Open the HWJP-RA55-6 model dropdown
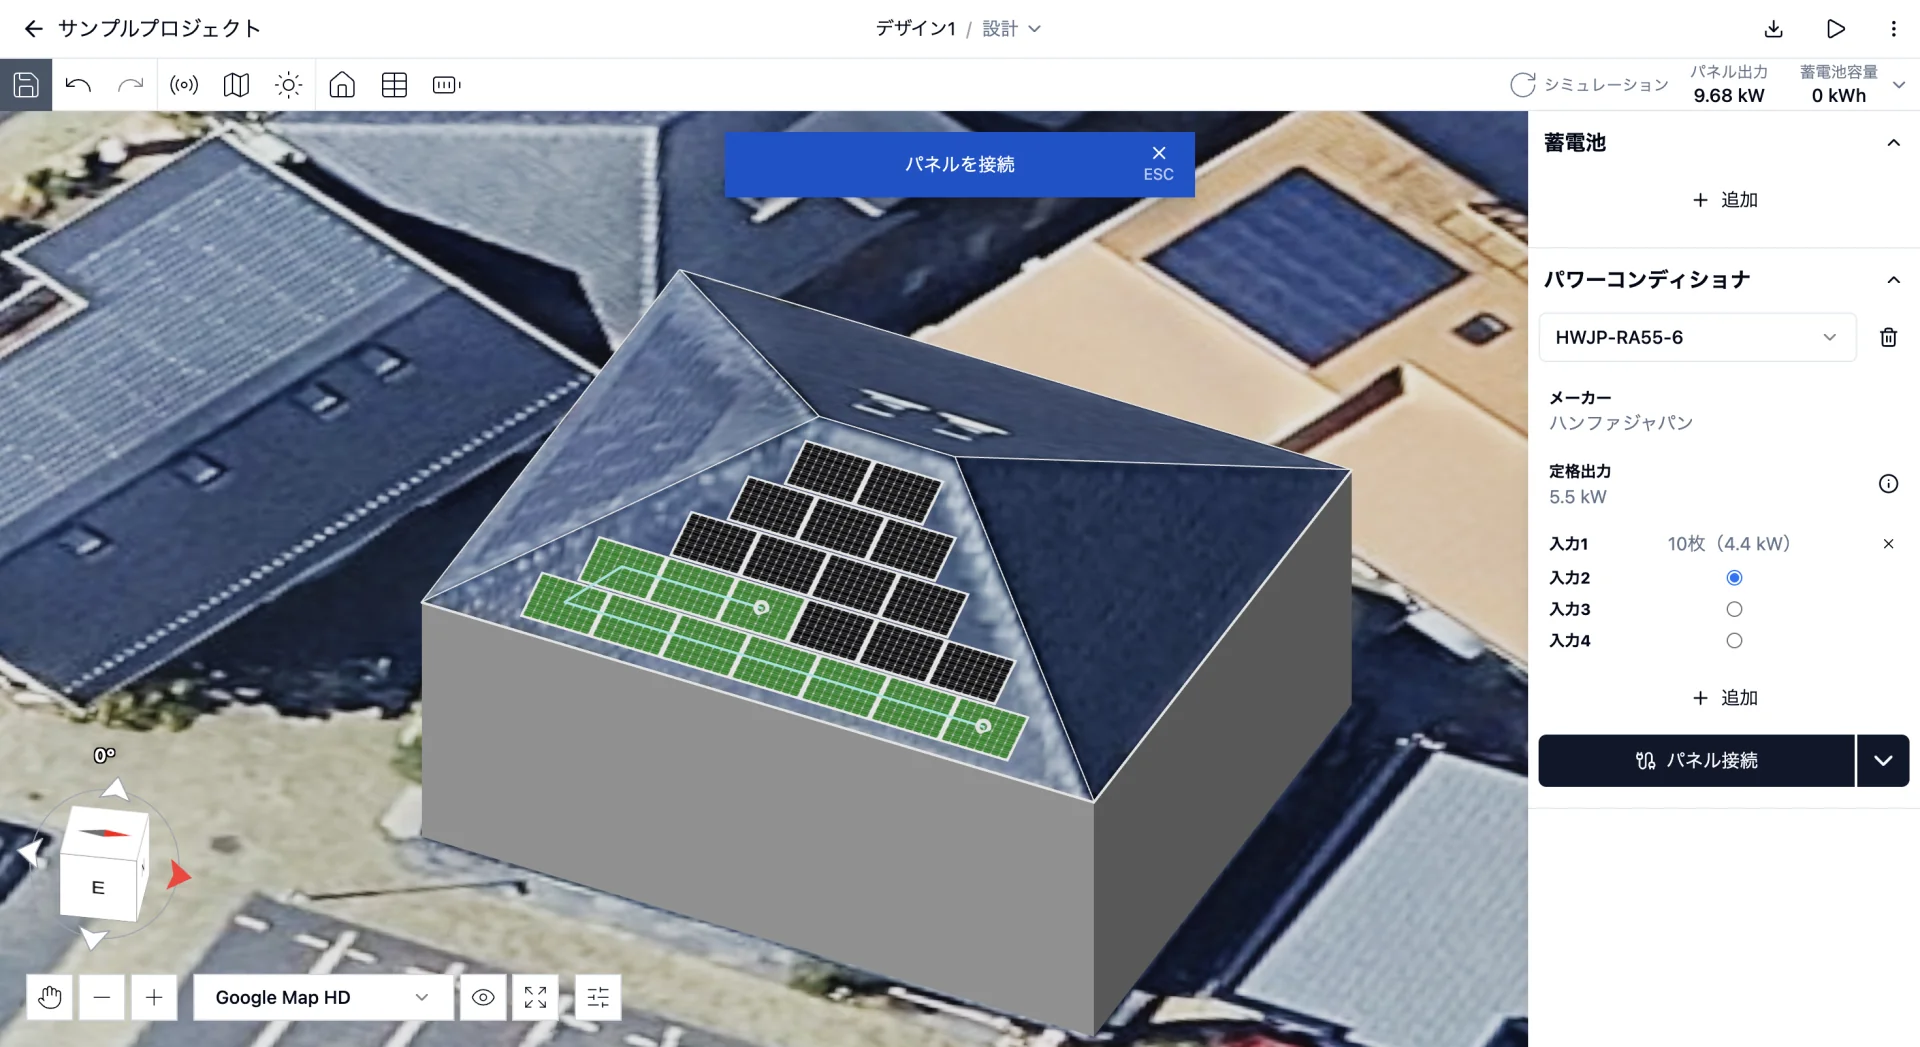Screen dimensions: 1920x1047 pyautogui.click(x=1697, y=337)
